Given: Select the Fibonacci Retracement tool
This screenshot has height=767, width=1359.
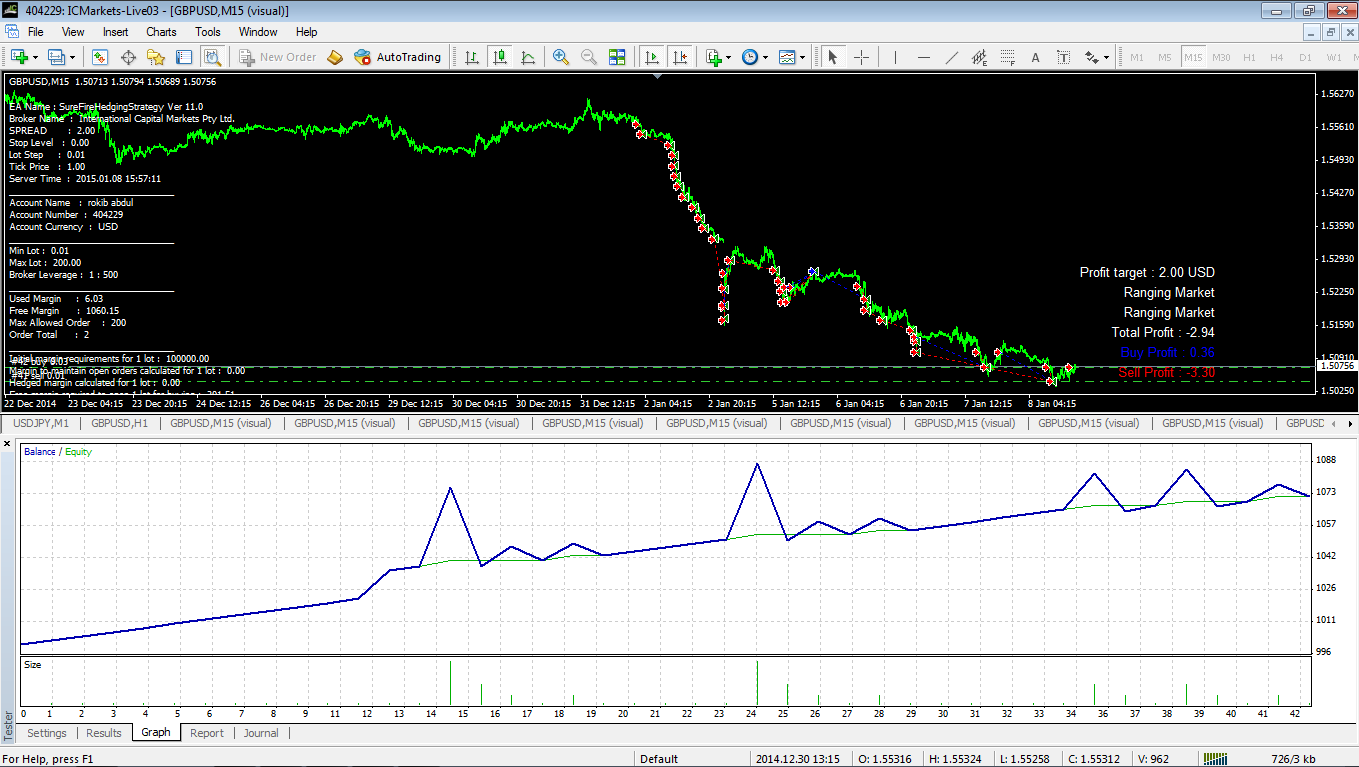Looking at the screenshot, I should click(x=1007, y=57).
